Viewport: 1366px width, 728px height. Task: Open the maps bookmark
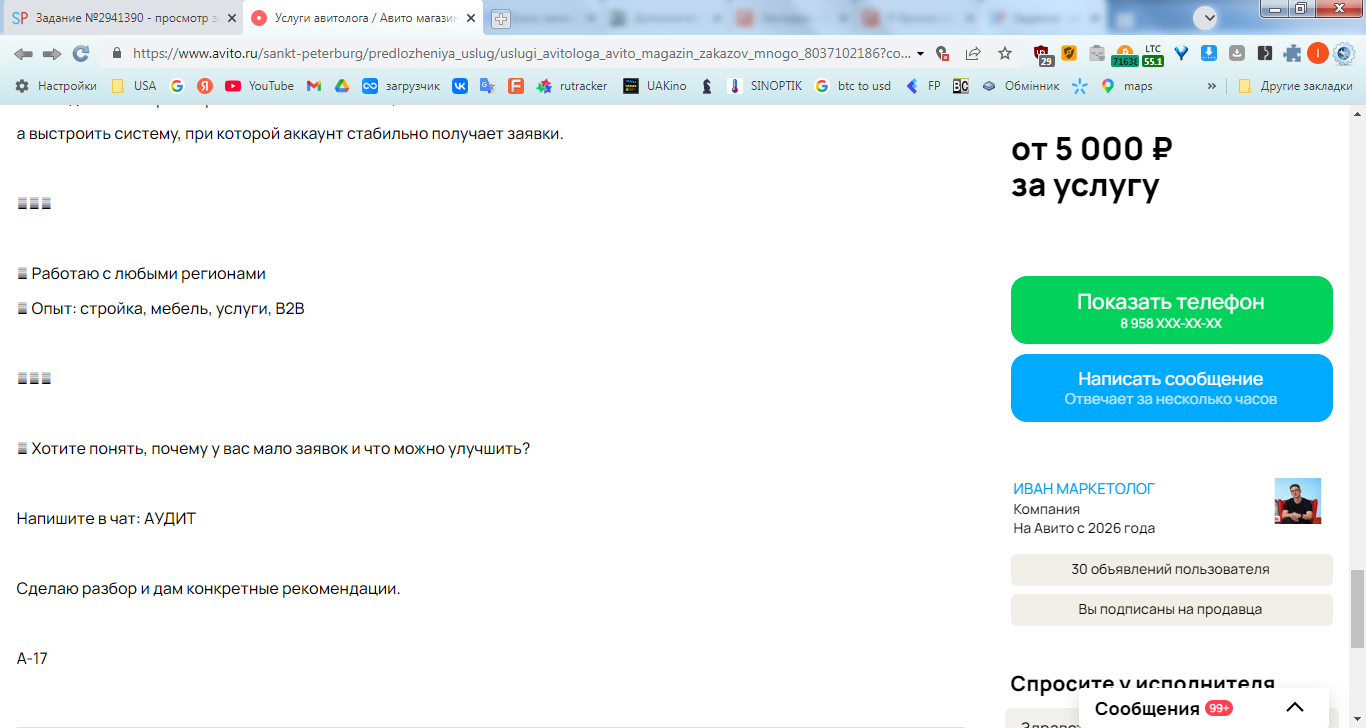(1126, 86)
